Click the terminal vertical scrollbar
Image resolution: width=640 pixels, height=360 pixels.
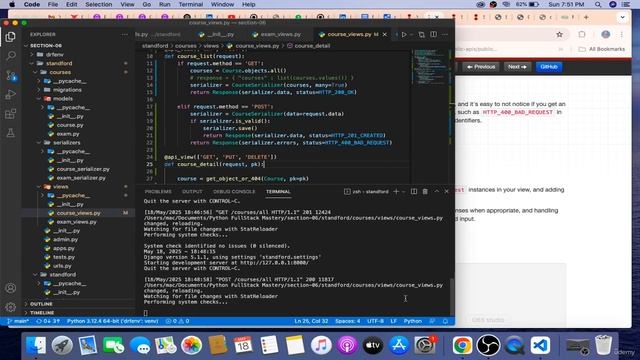(452, 296)
